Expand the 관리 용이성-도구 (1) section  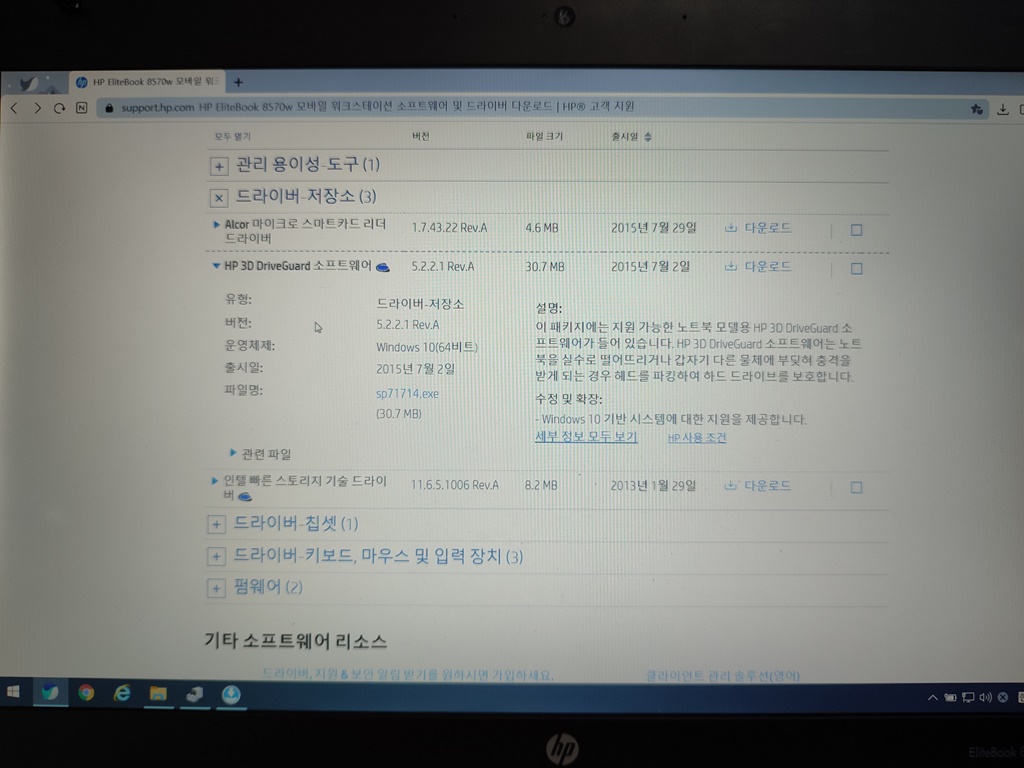coord(219,166)
